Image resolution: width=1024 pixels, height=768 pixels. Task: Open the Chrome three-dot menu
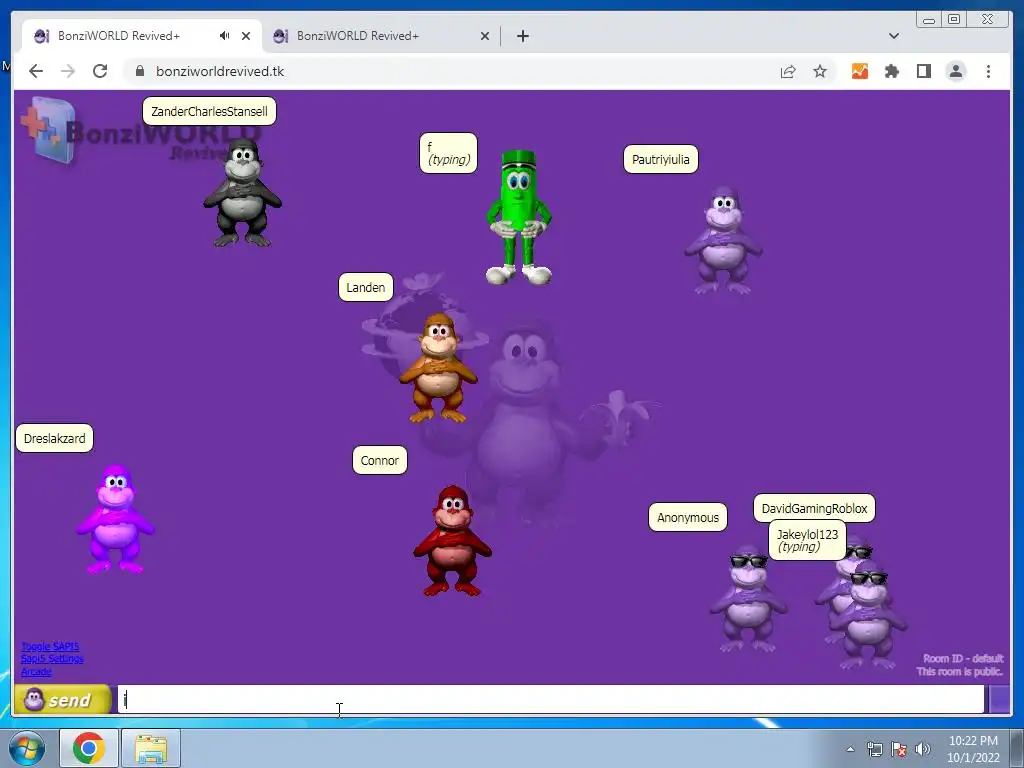coord(988,71)
